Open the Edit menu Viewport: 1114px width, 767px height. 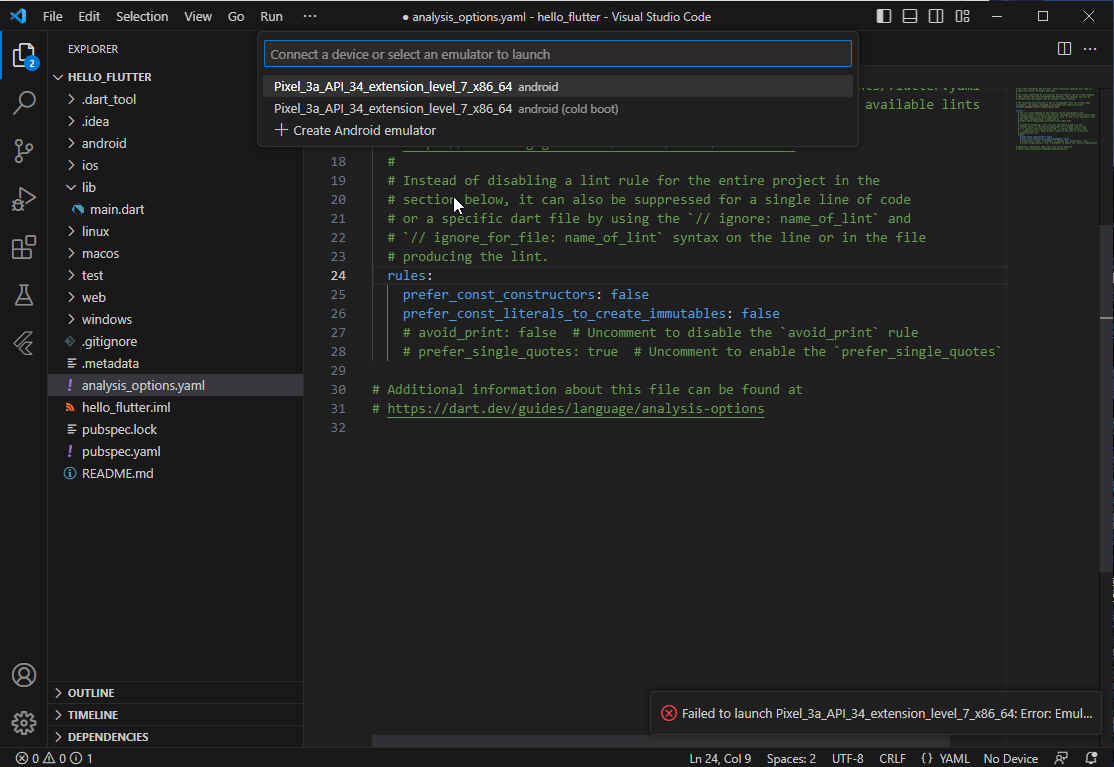89,16
